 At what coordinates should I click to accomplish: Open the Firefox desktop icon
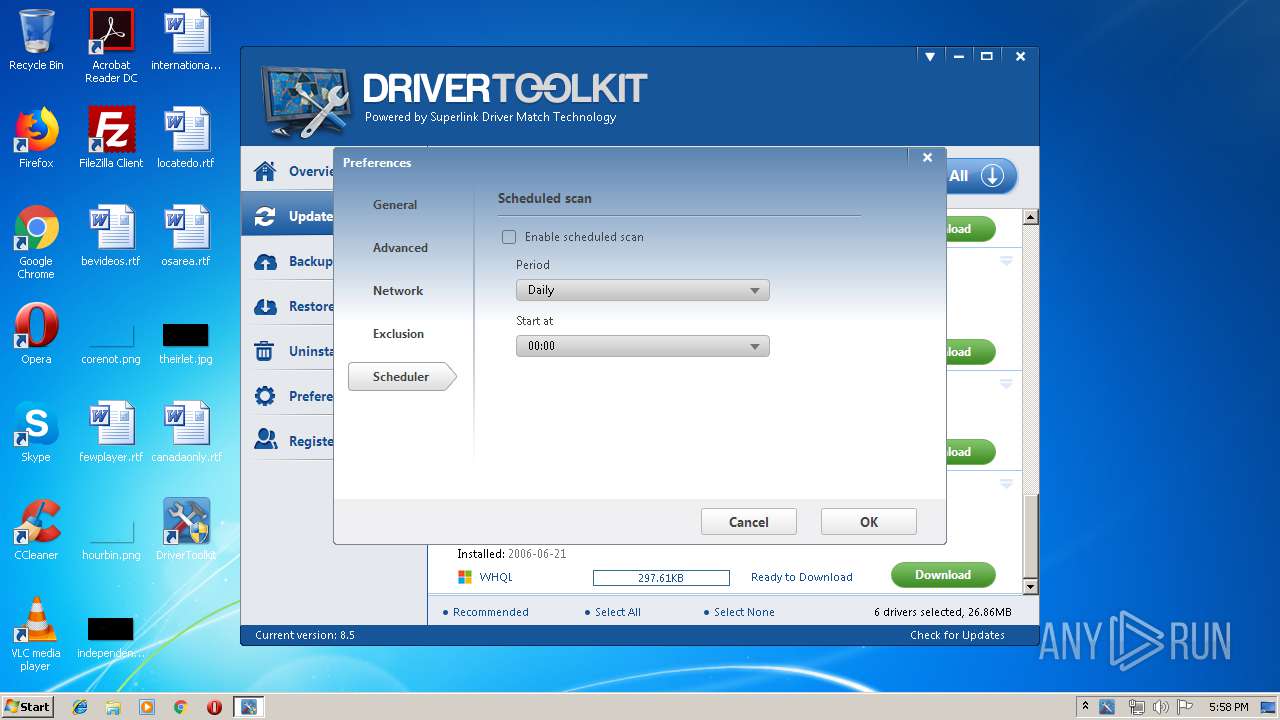36,138
